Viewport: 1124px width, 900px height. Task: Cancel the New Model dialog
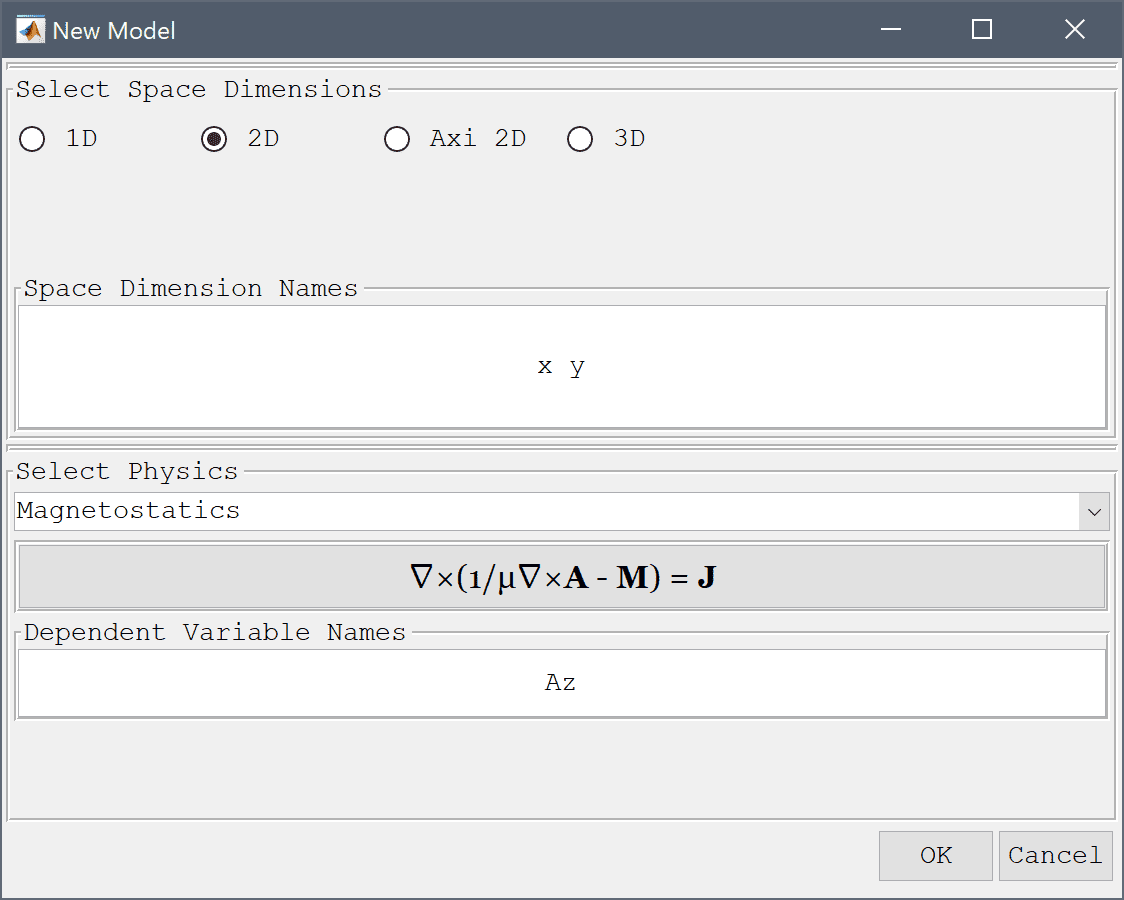pos(1055,856)
